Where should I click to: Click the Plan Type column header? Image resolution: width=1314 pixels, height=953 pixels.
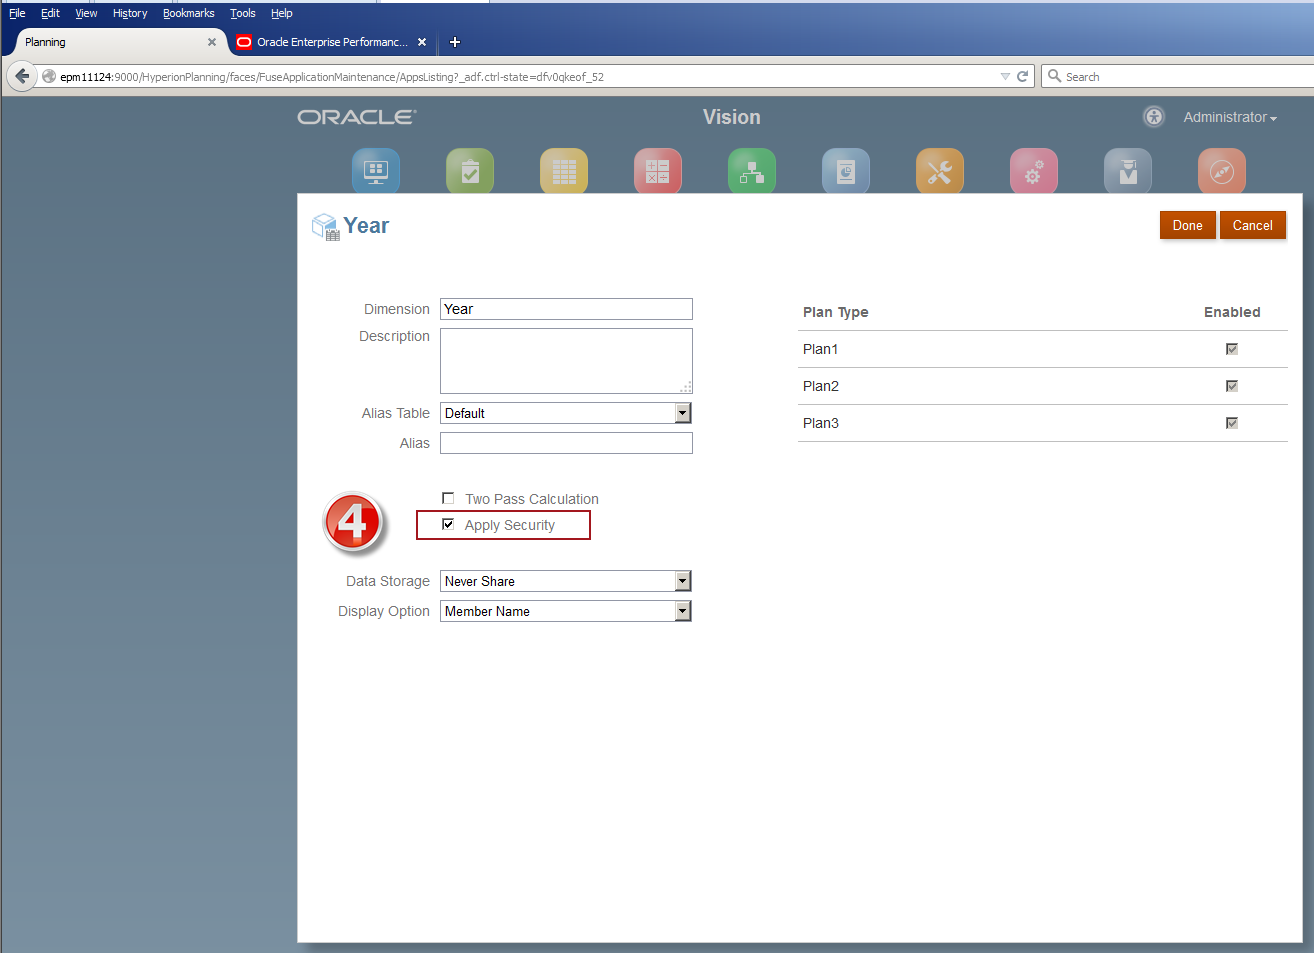click(x=836, y=312)
